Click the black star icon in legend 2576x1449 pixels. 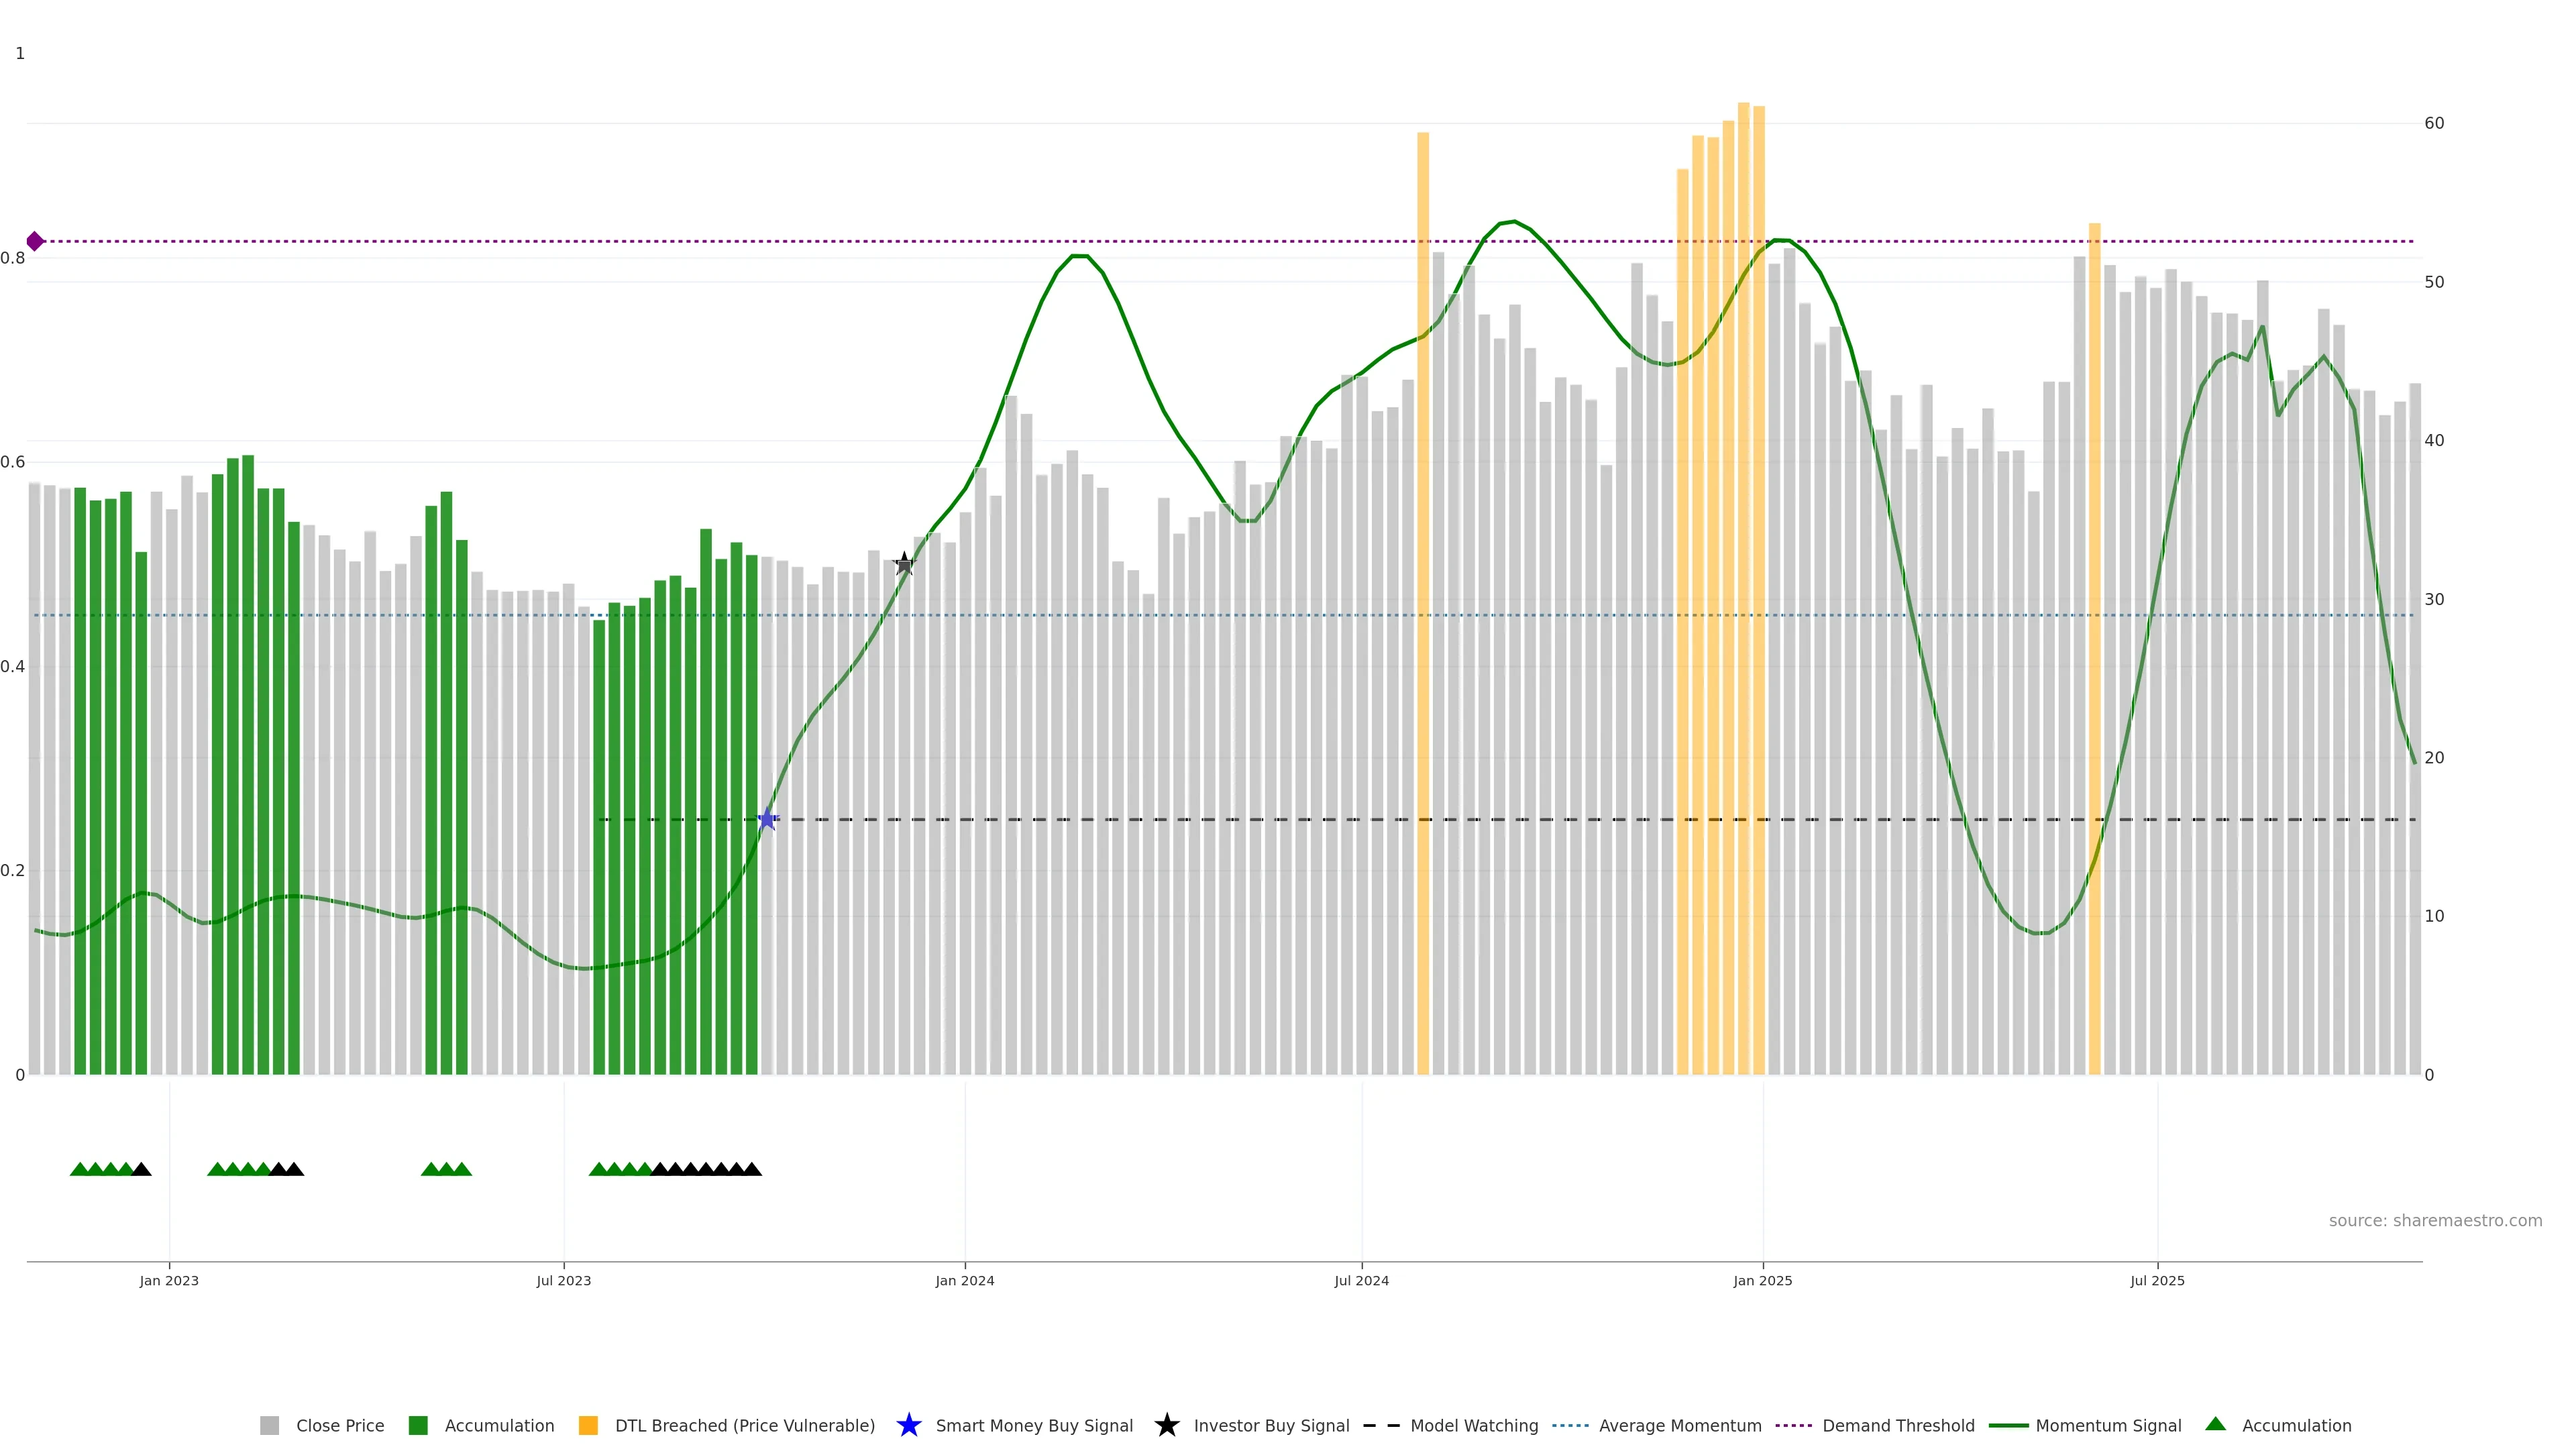[1166, 1425]
